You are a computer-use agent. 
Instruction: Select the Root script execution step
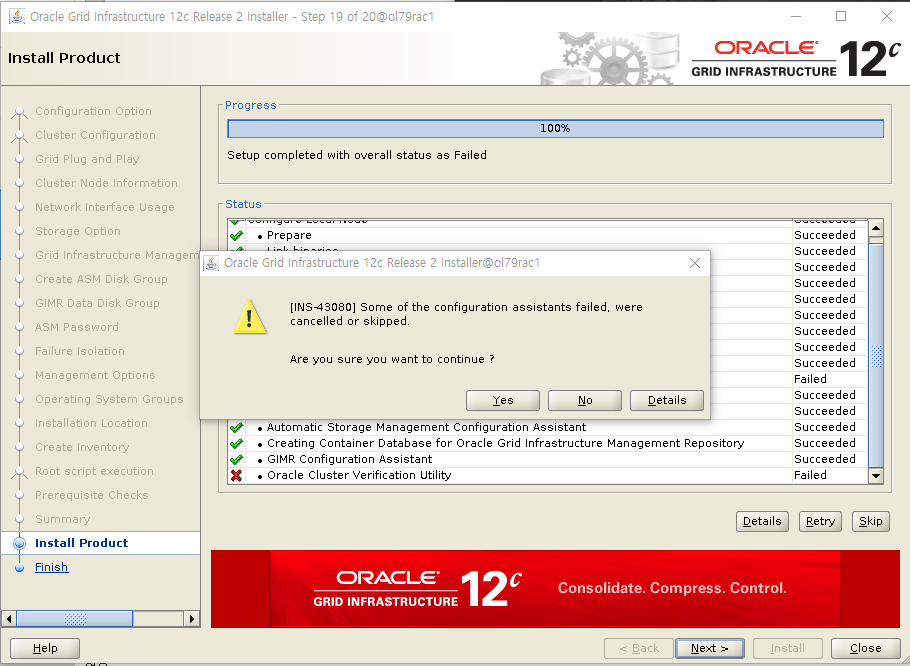(x=94, y=471)
